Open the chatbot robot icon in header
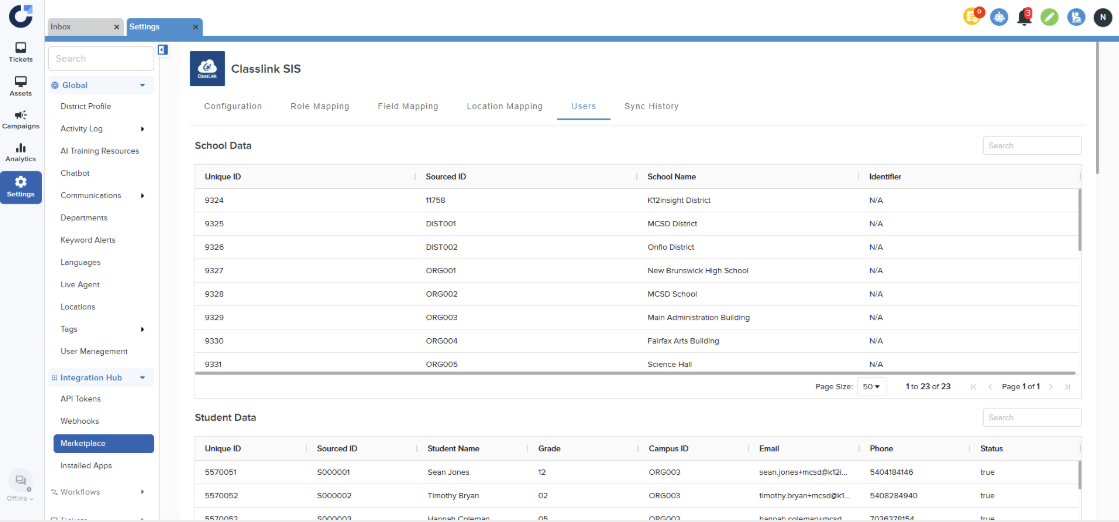1119x522 pixels. (x=998, y=17)
